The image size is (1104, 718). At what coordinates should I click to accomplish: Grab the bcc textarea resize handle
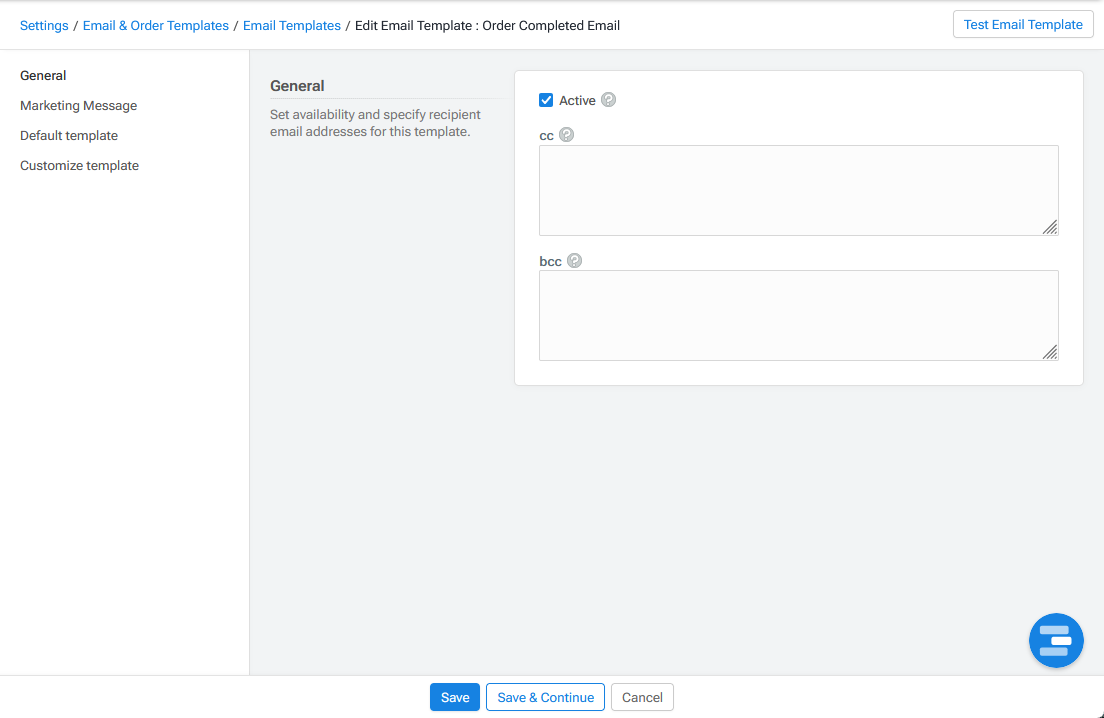coord(1050,352)
